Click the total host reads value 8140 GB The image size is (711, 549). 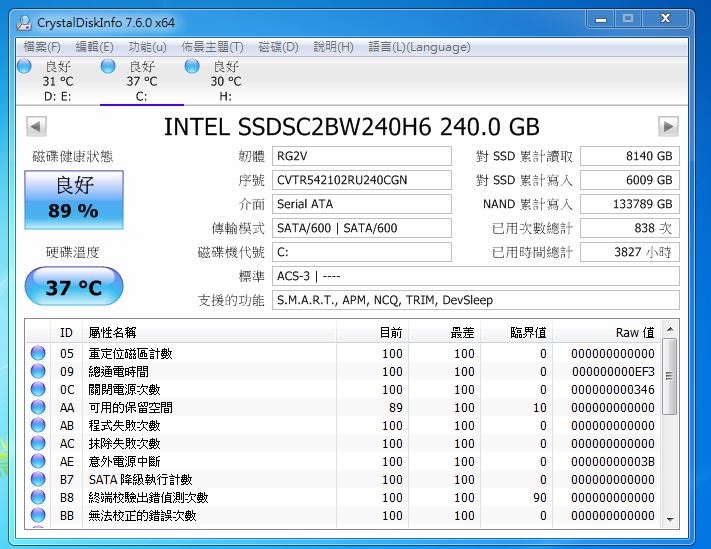click(x=630, y=156)
